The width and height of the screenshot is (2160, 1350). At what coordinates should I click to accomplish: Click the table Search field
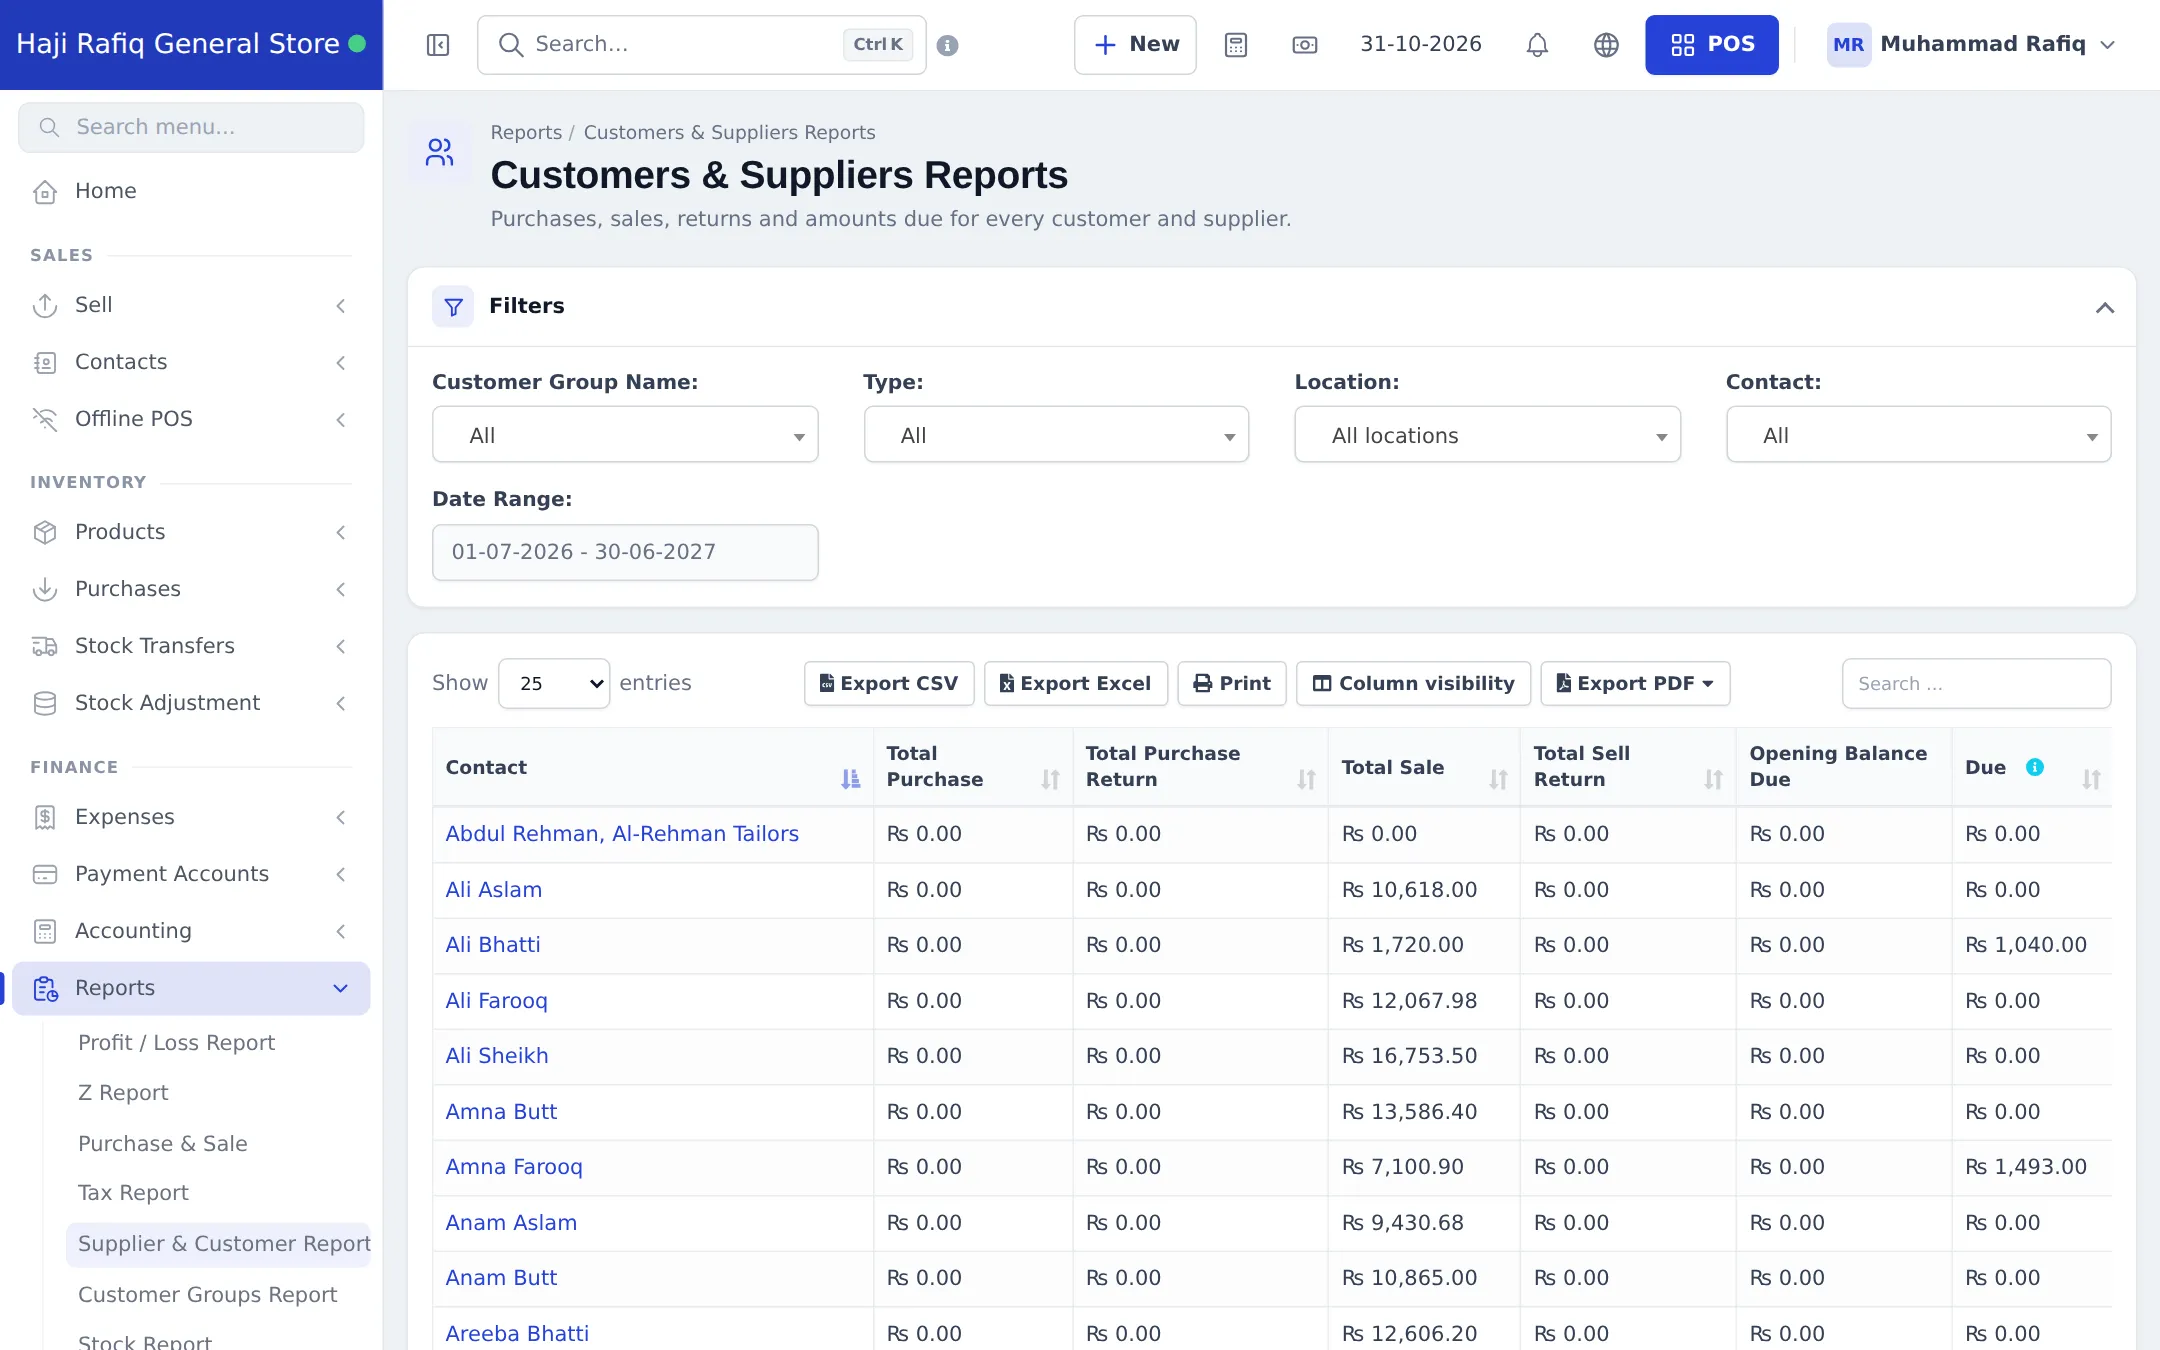(1976, 684)
